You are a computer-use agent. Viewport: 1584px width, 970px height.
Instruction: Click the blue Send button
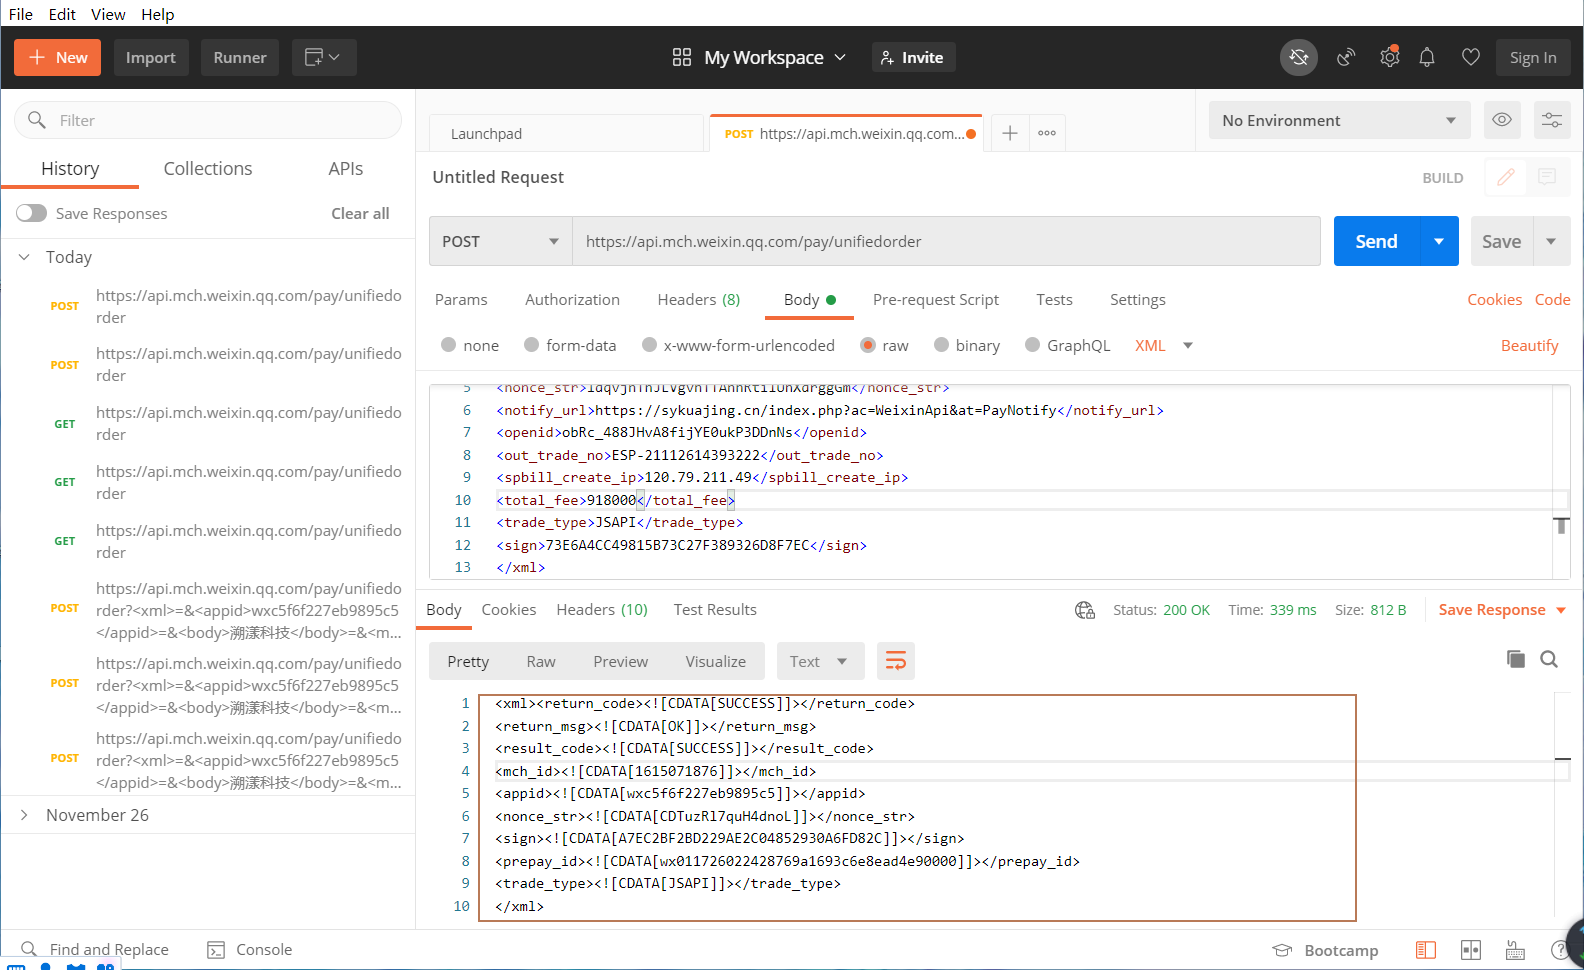[x=1377, y=241]
